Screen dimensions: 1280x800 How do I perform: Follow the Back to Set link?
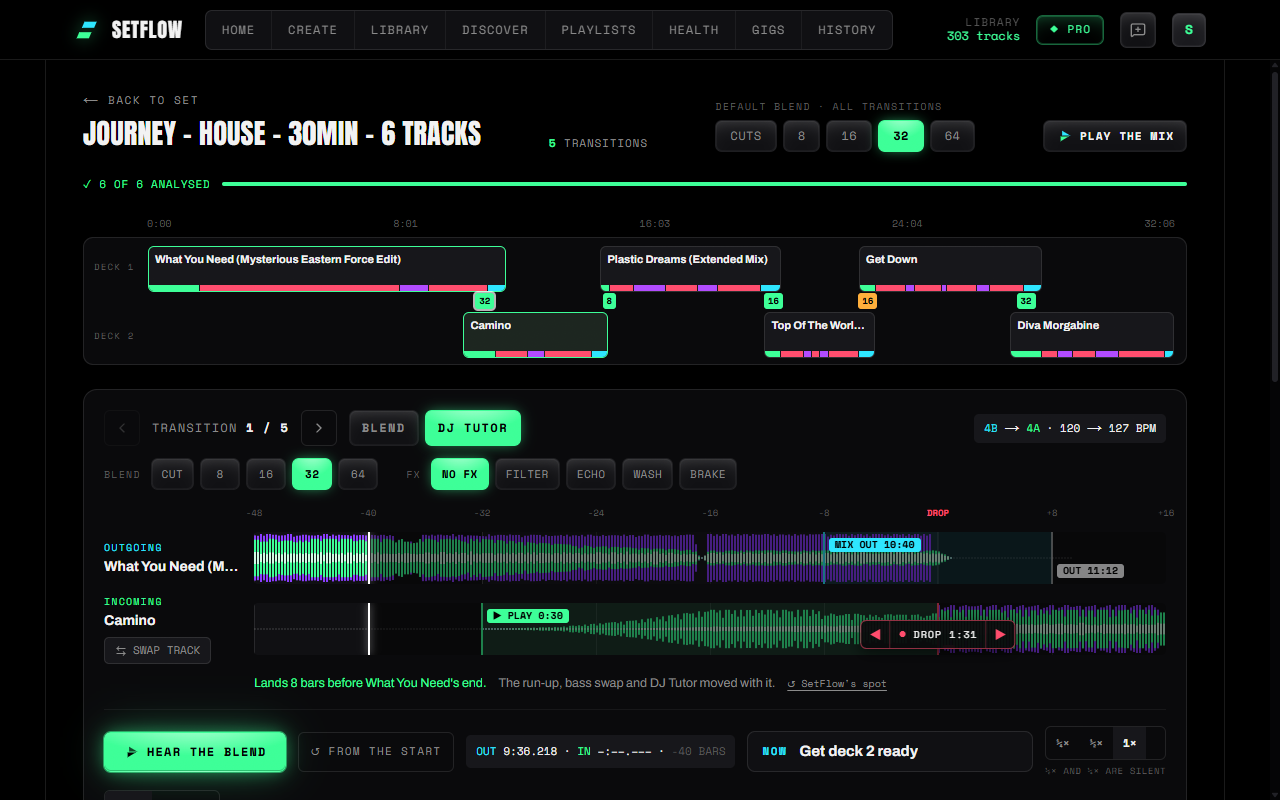pyautogui.click(x=141, y=100)
